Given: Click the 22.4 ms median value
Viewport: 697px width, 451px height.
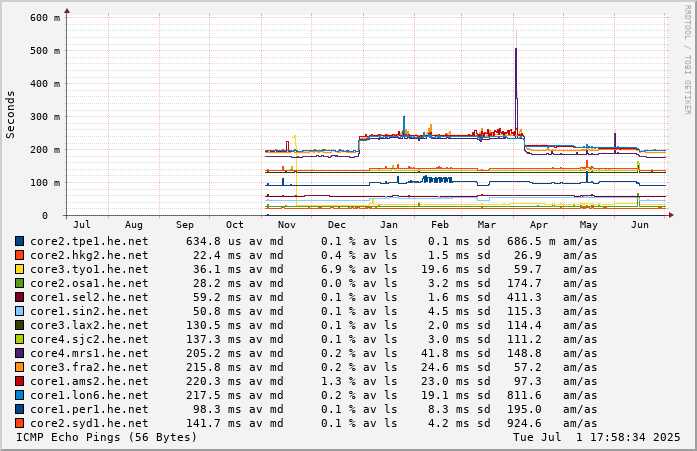Looking at the screenshot, I should pyautogui.click(x=217, y=255).
